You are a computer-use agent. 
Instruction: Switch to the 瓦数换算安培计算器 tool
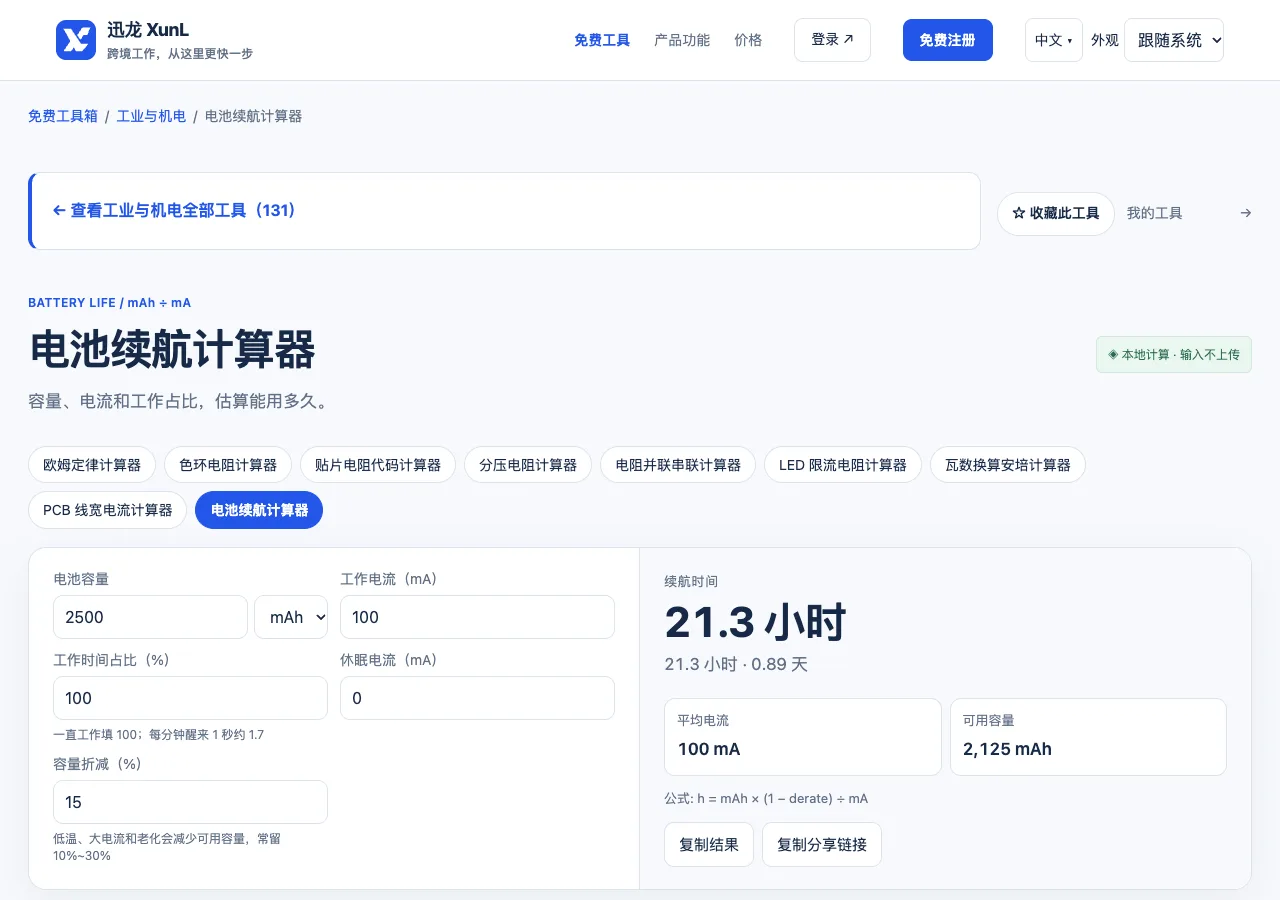tap(1008, 465)
